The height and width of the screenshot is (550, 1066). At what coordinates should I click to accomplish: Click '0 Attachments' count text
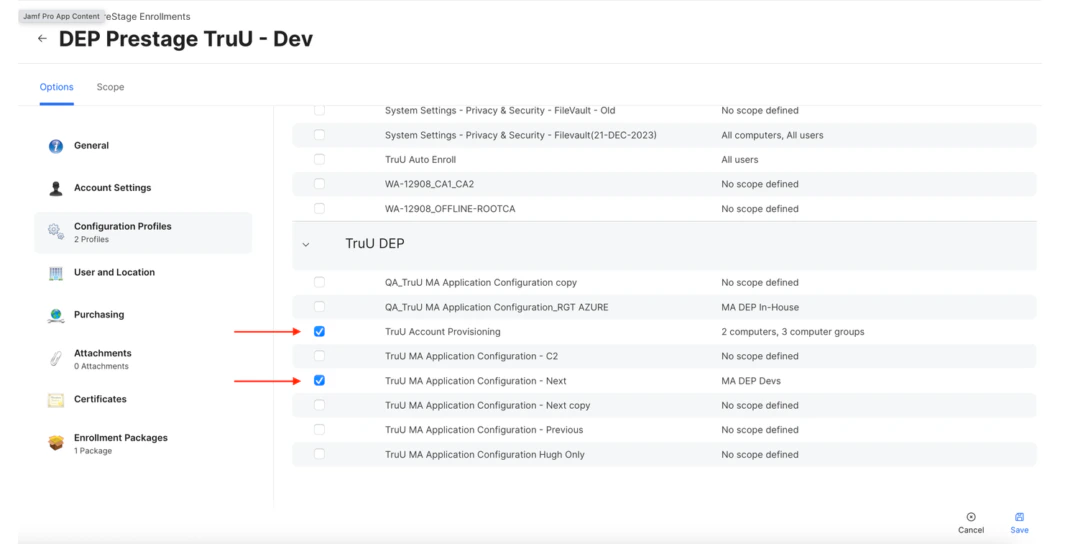coord(101,366)
